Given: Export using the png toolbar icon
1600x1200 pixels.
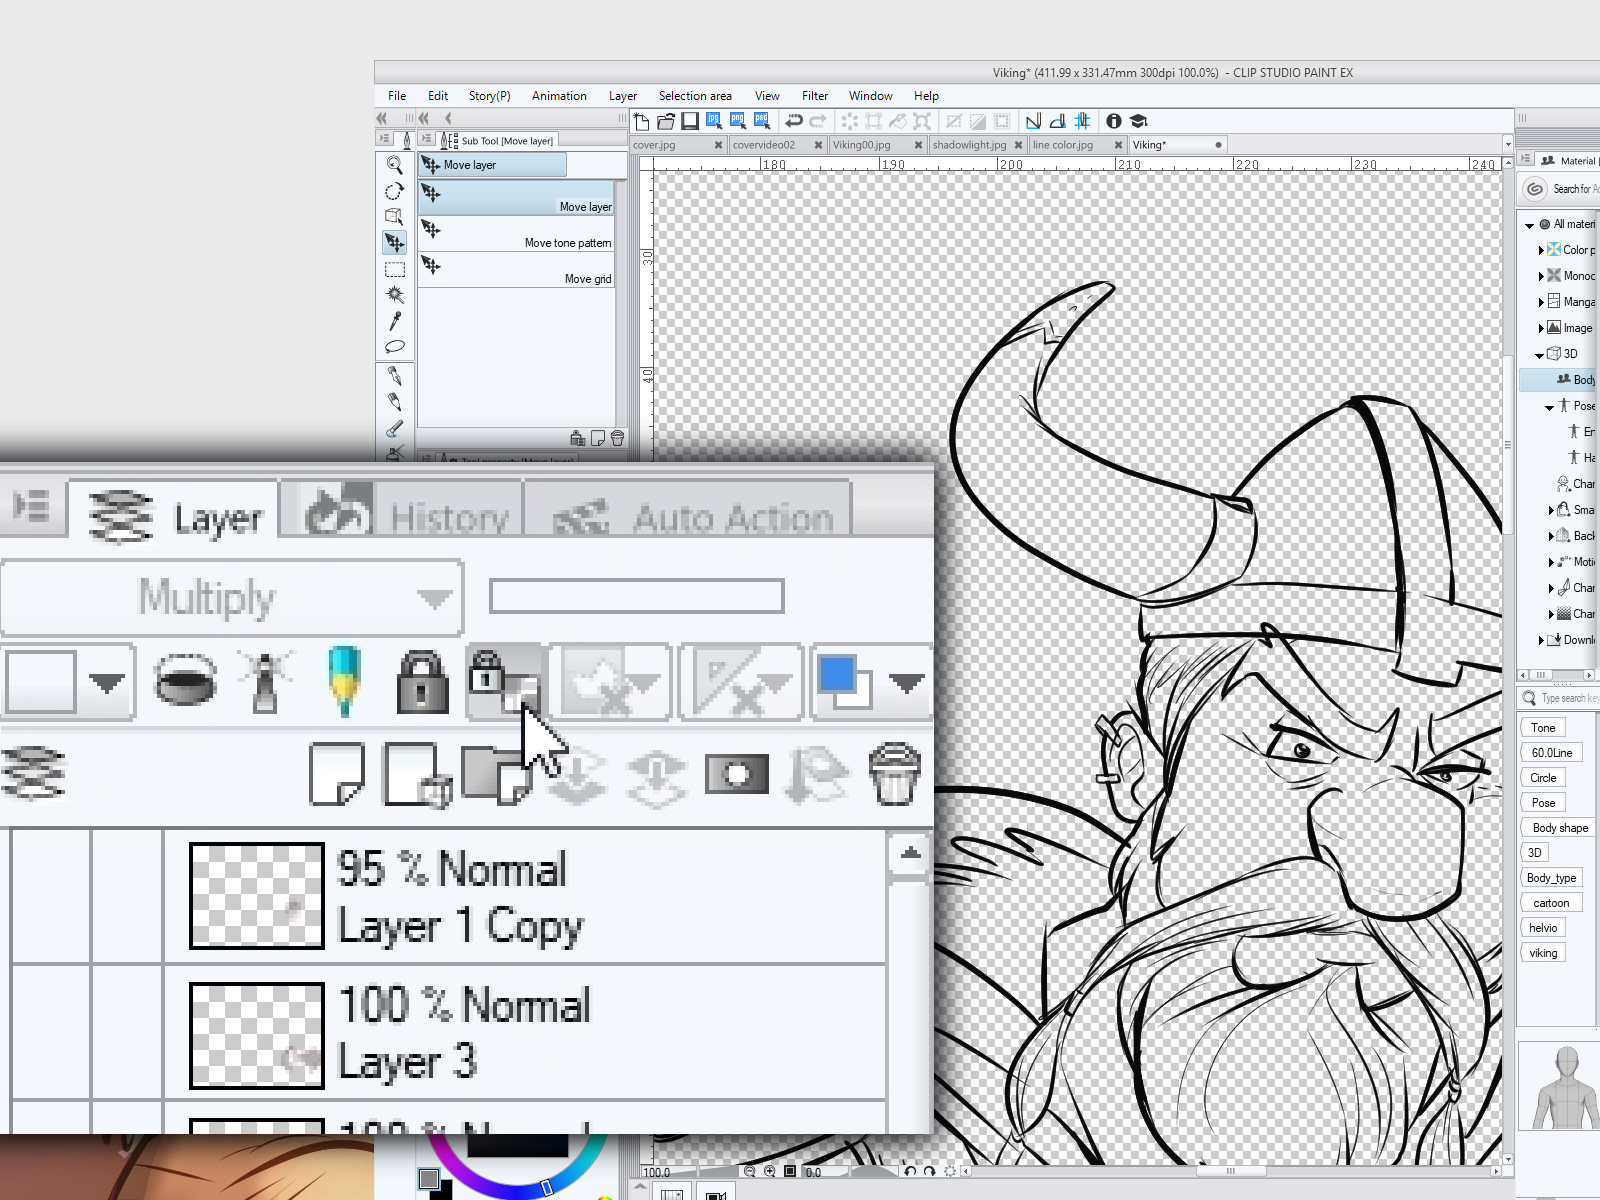Looking at the screenshot, I should (738, 121).
